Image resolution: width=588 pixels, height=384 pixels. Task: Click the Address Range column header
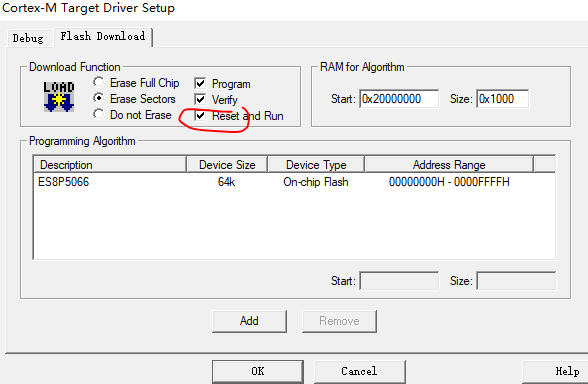[x=449, y=165]
